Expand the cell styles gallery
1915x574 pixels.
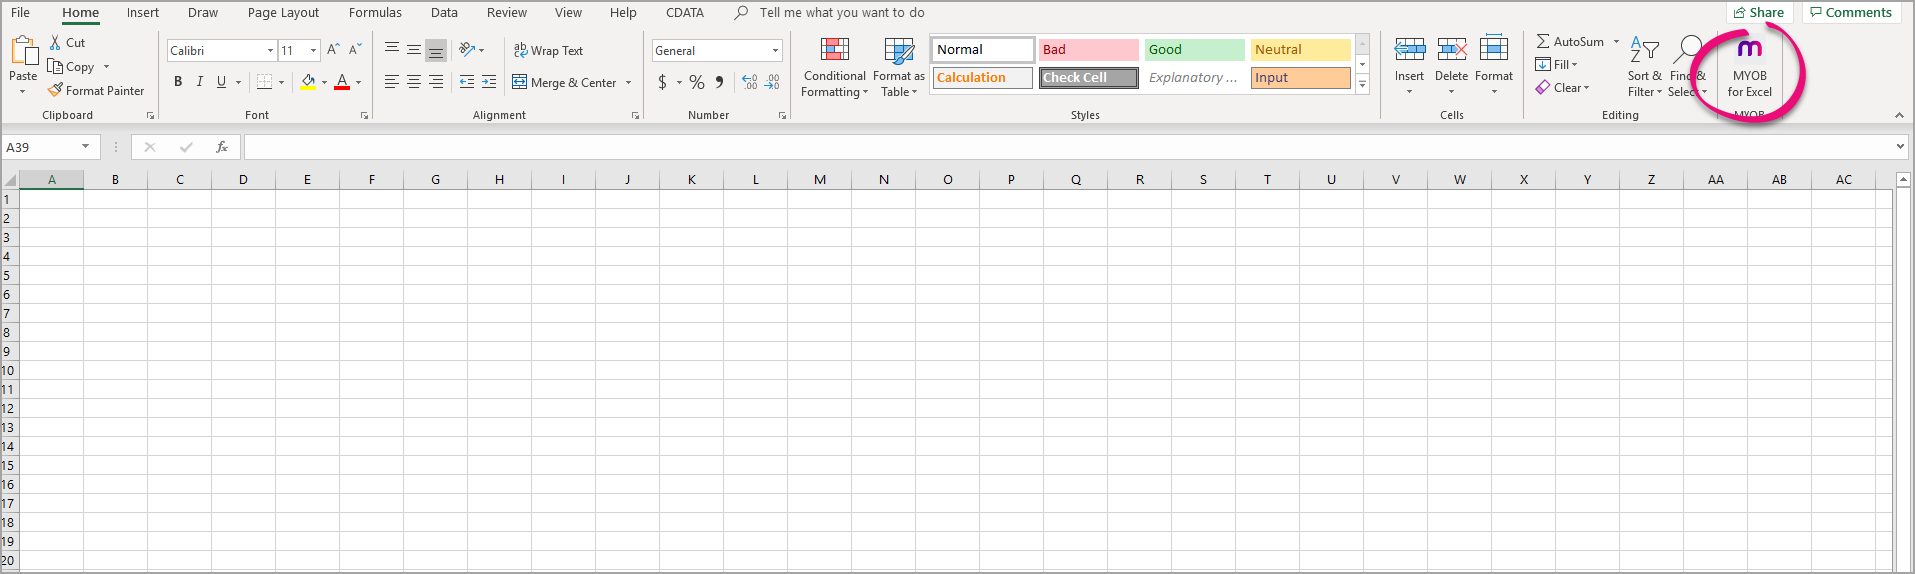pos(1362,86)
